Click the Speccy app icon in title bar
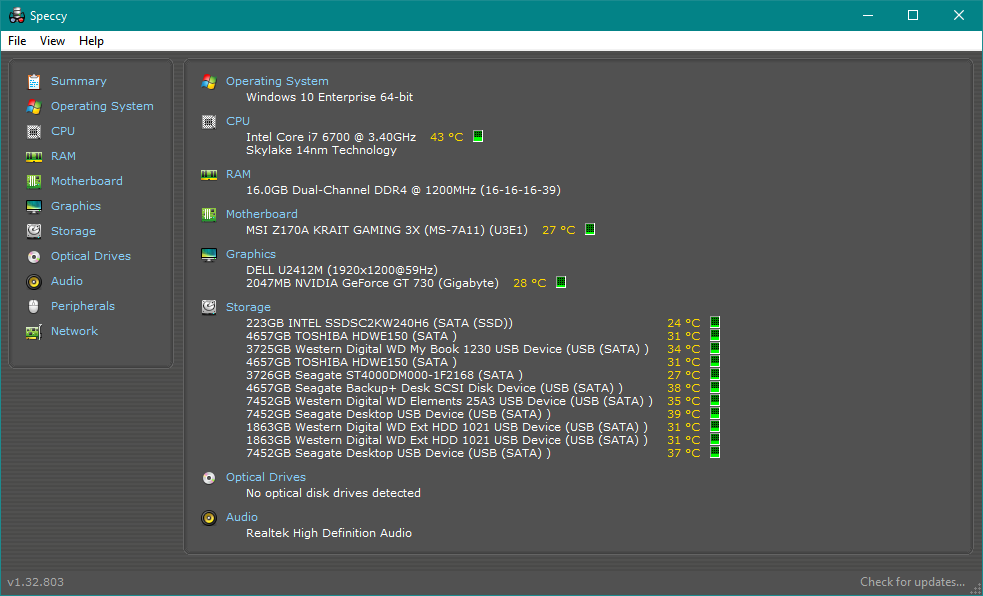The height and width of the screenshot is (596, 983). coord(16,16)
